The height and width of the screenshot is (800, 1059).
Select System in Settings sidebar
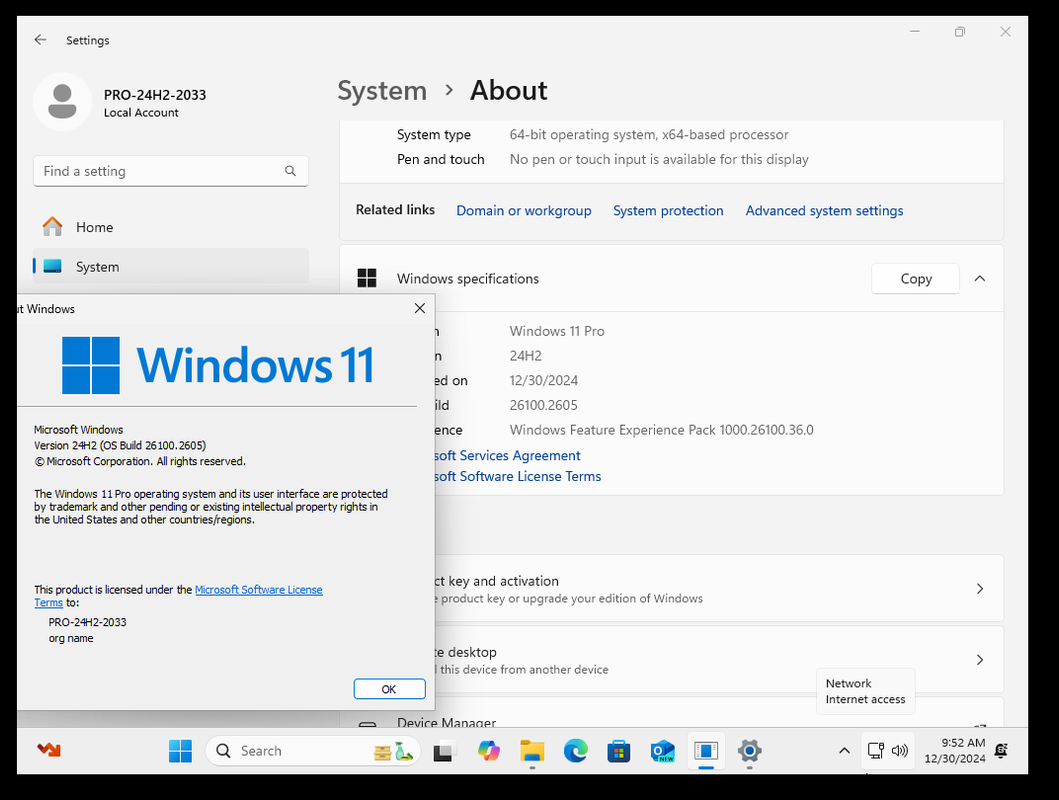coord(171,266)
